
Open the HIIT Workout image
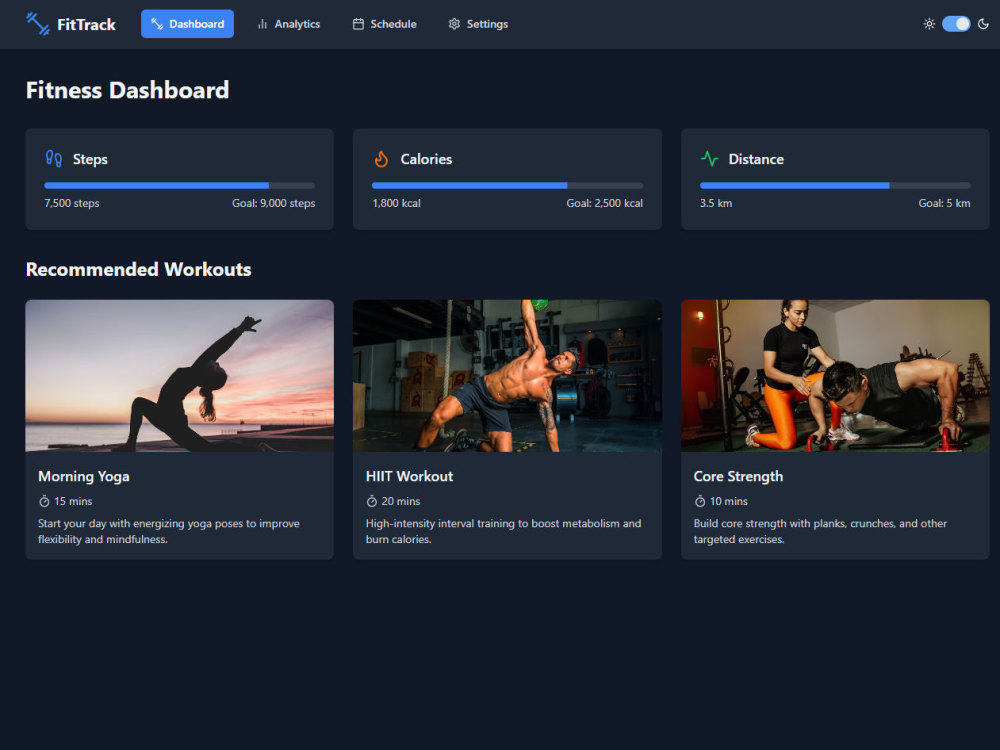(x=508, y=376)
